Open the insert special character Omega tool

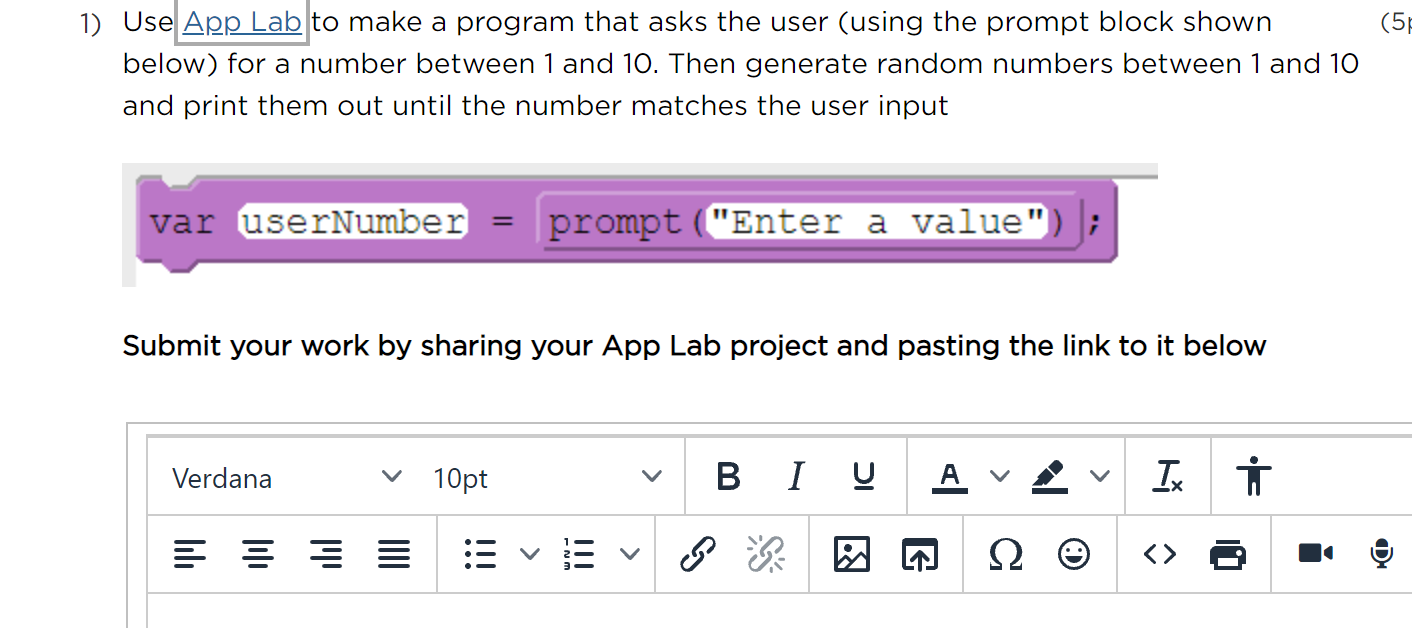click(x=1005, y=553)
